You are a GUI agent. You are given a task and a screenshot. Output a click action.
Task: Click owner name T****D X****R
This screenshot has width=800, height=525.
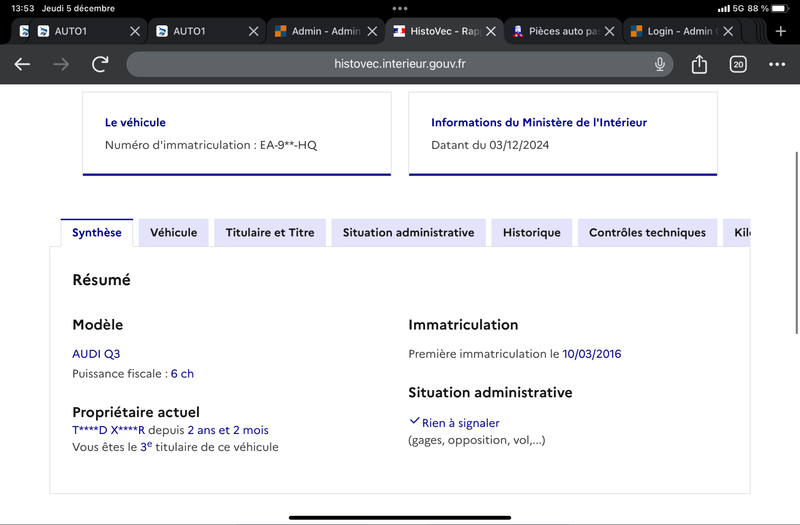(109, 430)
